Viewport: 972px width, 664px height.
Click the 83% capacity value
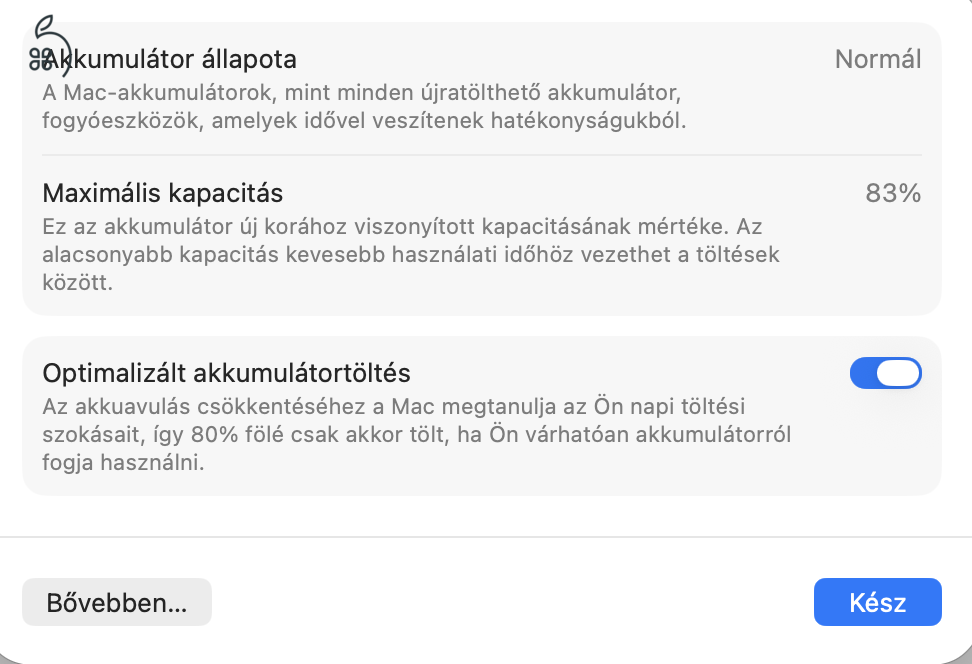coord(892,193)
